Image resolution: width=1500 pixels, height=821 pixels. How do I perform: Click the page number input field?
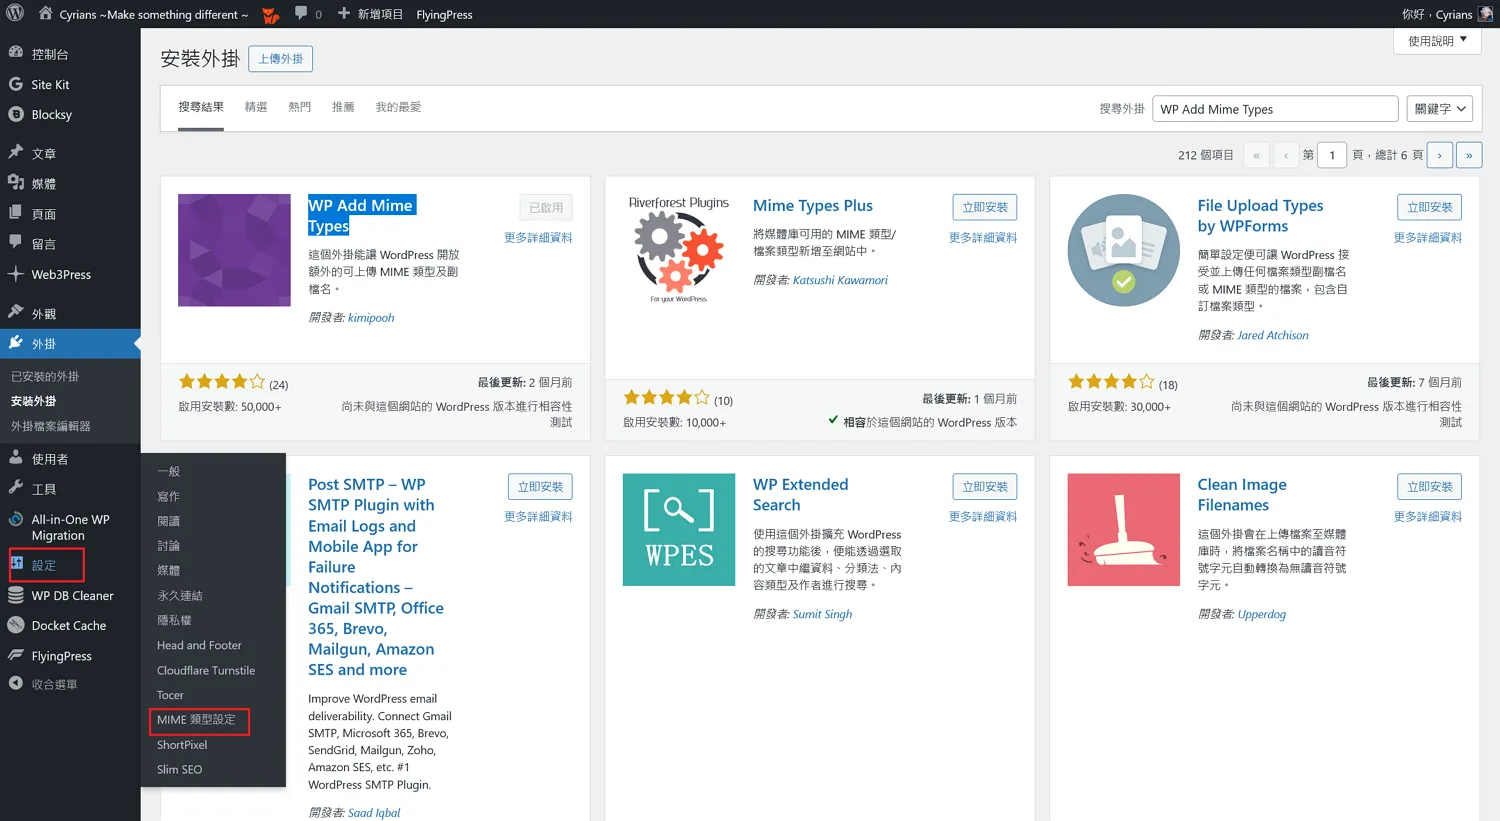coord(1331,155)
